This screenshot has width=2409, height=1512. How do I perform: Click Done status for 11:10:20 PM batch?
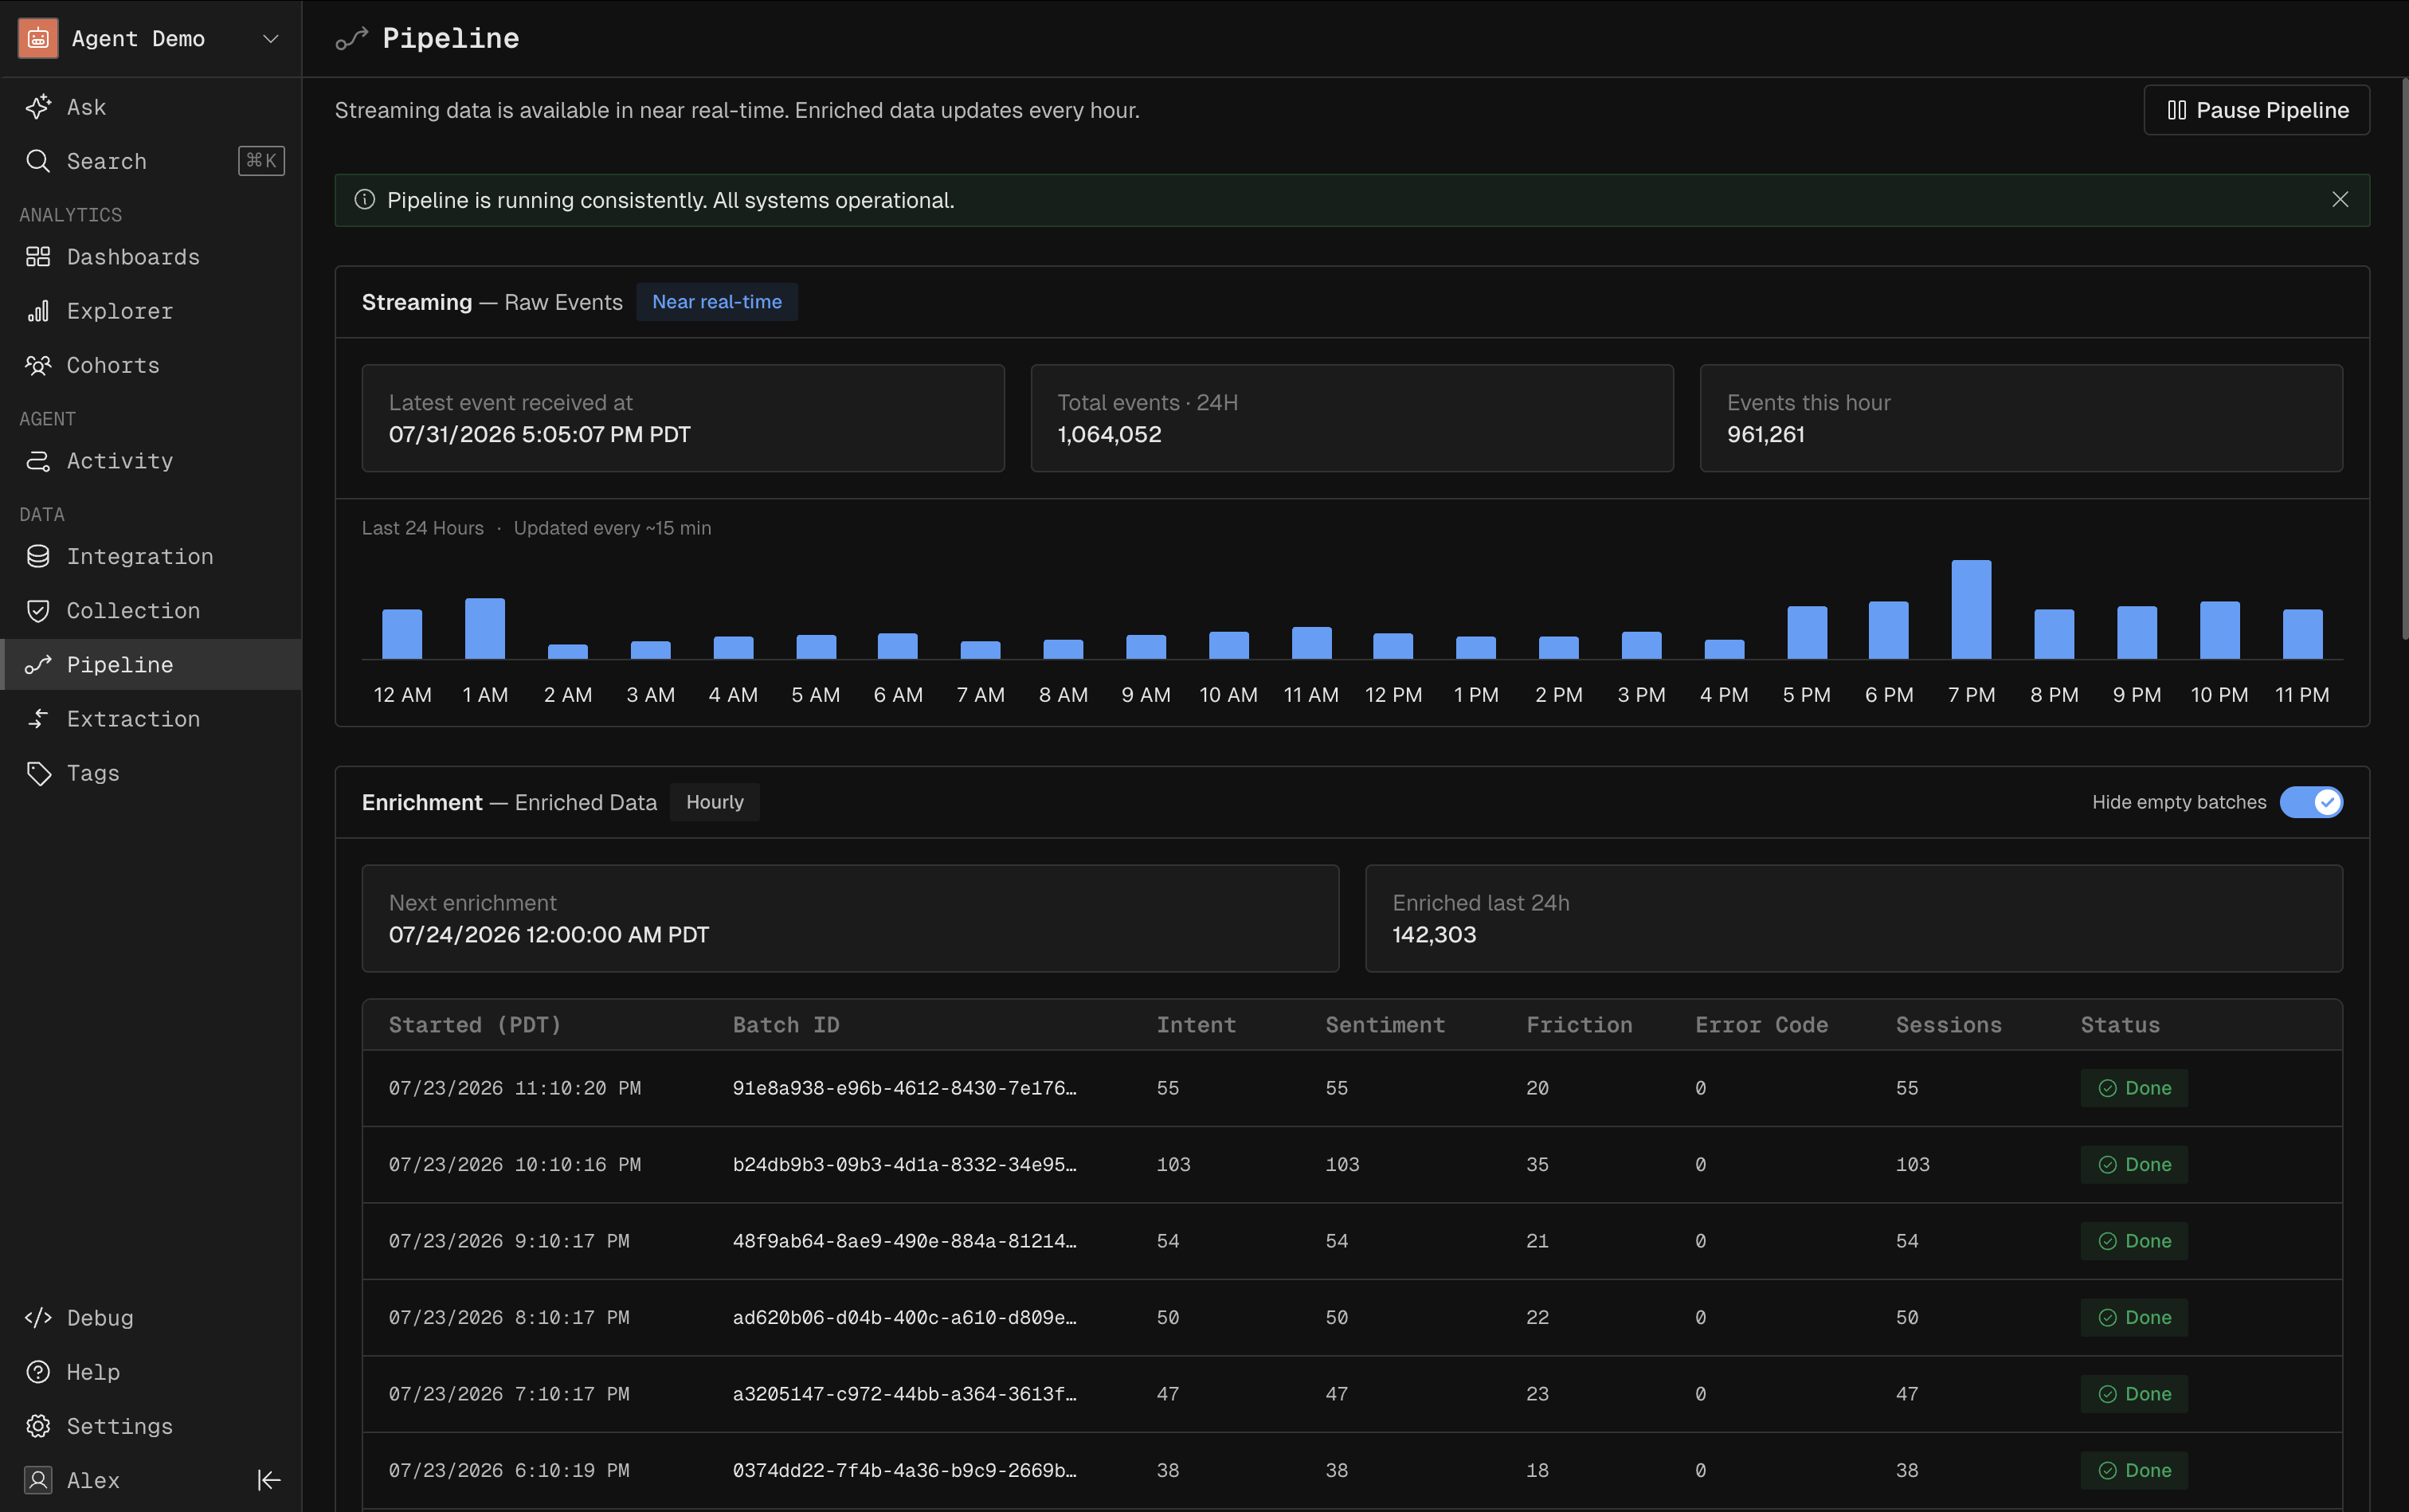pos(2134,1088)
